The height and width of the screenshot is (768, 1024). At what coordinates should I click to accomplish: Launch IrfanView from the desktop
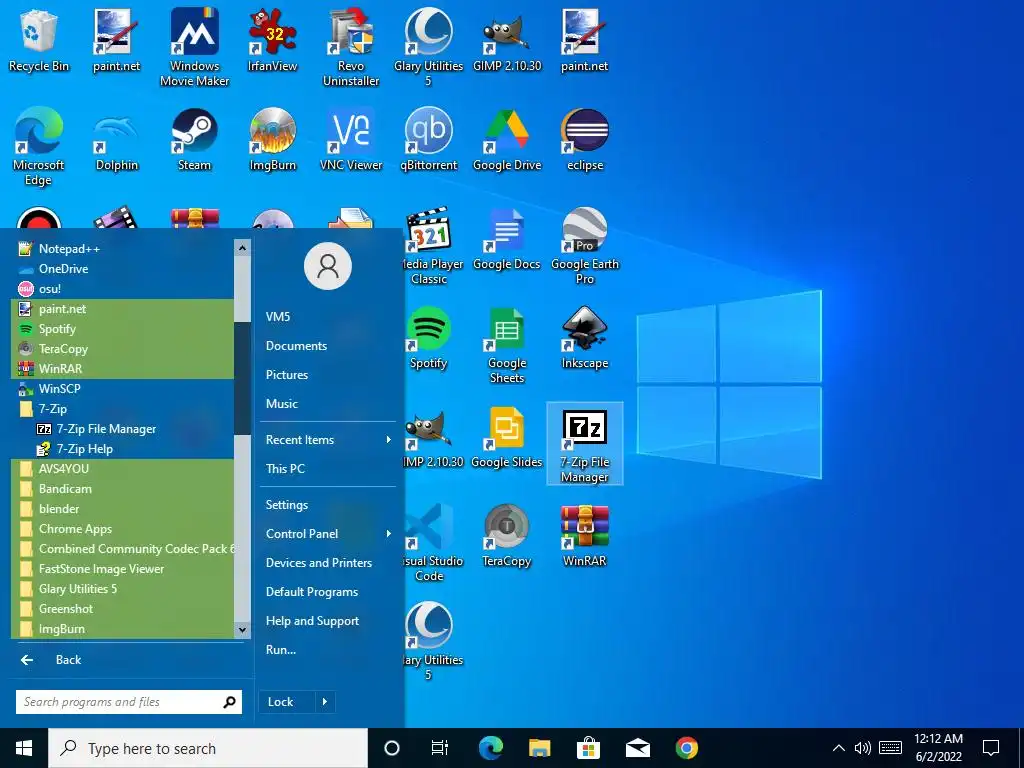pyautogui.click(x=272, y=40)
